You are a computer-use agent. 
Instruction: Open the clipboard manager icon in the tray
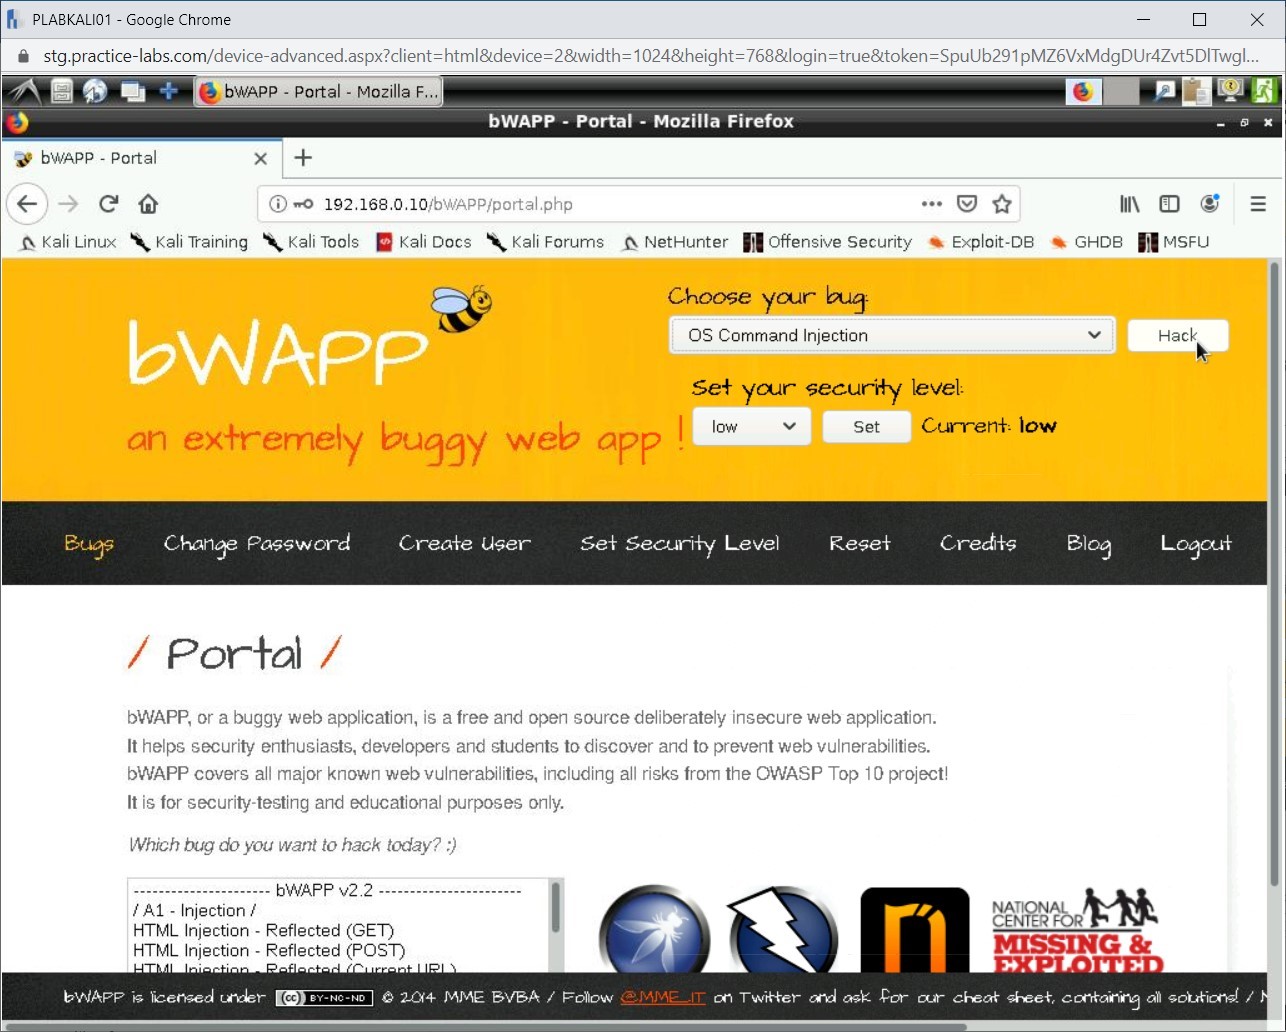coord(1196,91)
